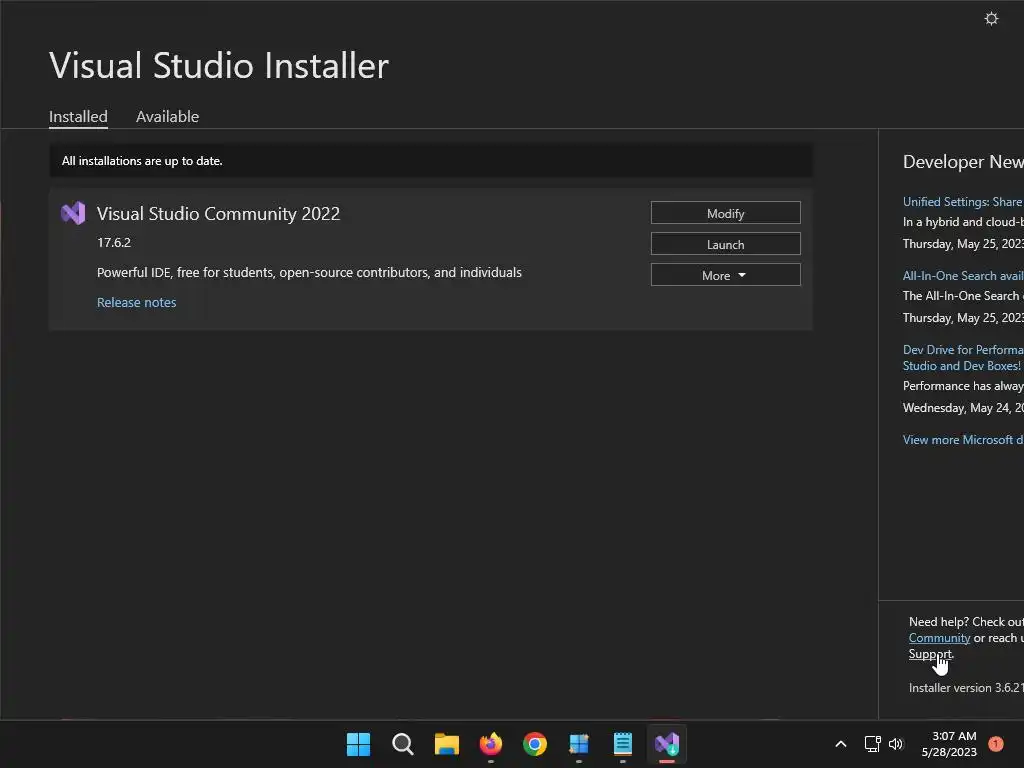The width and height of the screenshot is (1024, 768).
Task: Click the 17.6.2 version text
Action: (114, 242)
